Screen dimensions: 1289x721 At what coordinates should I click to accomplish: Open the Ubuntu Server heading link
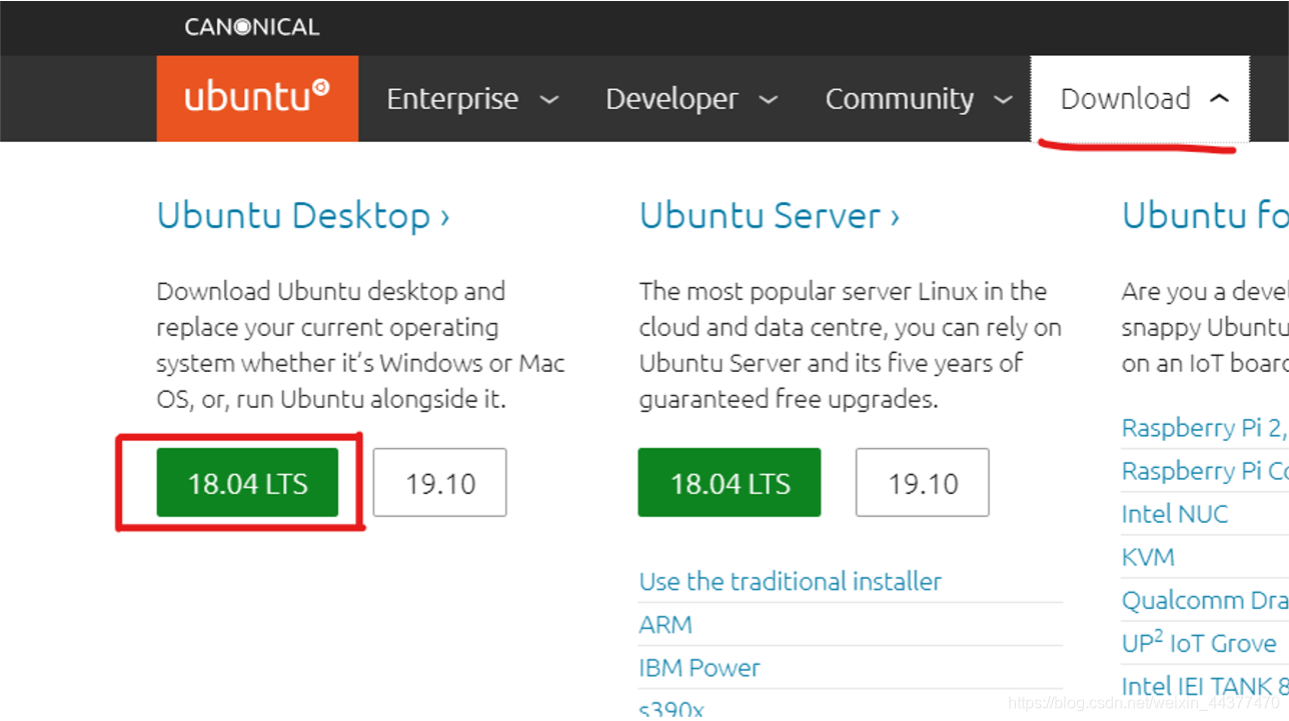point(769,215)
